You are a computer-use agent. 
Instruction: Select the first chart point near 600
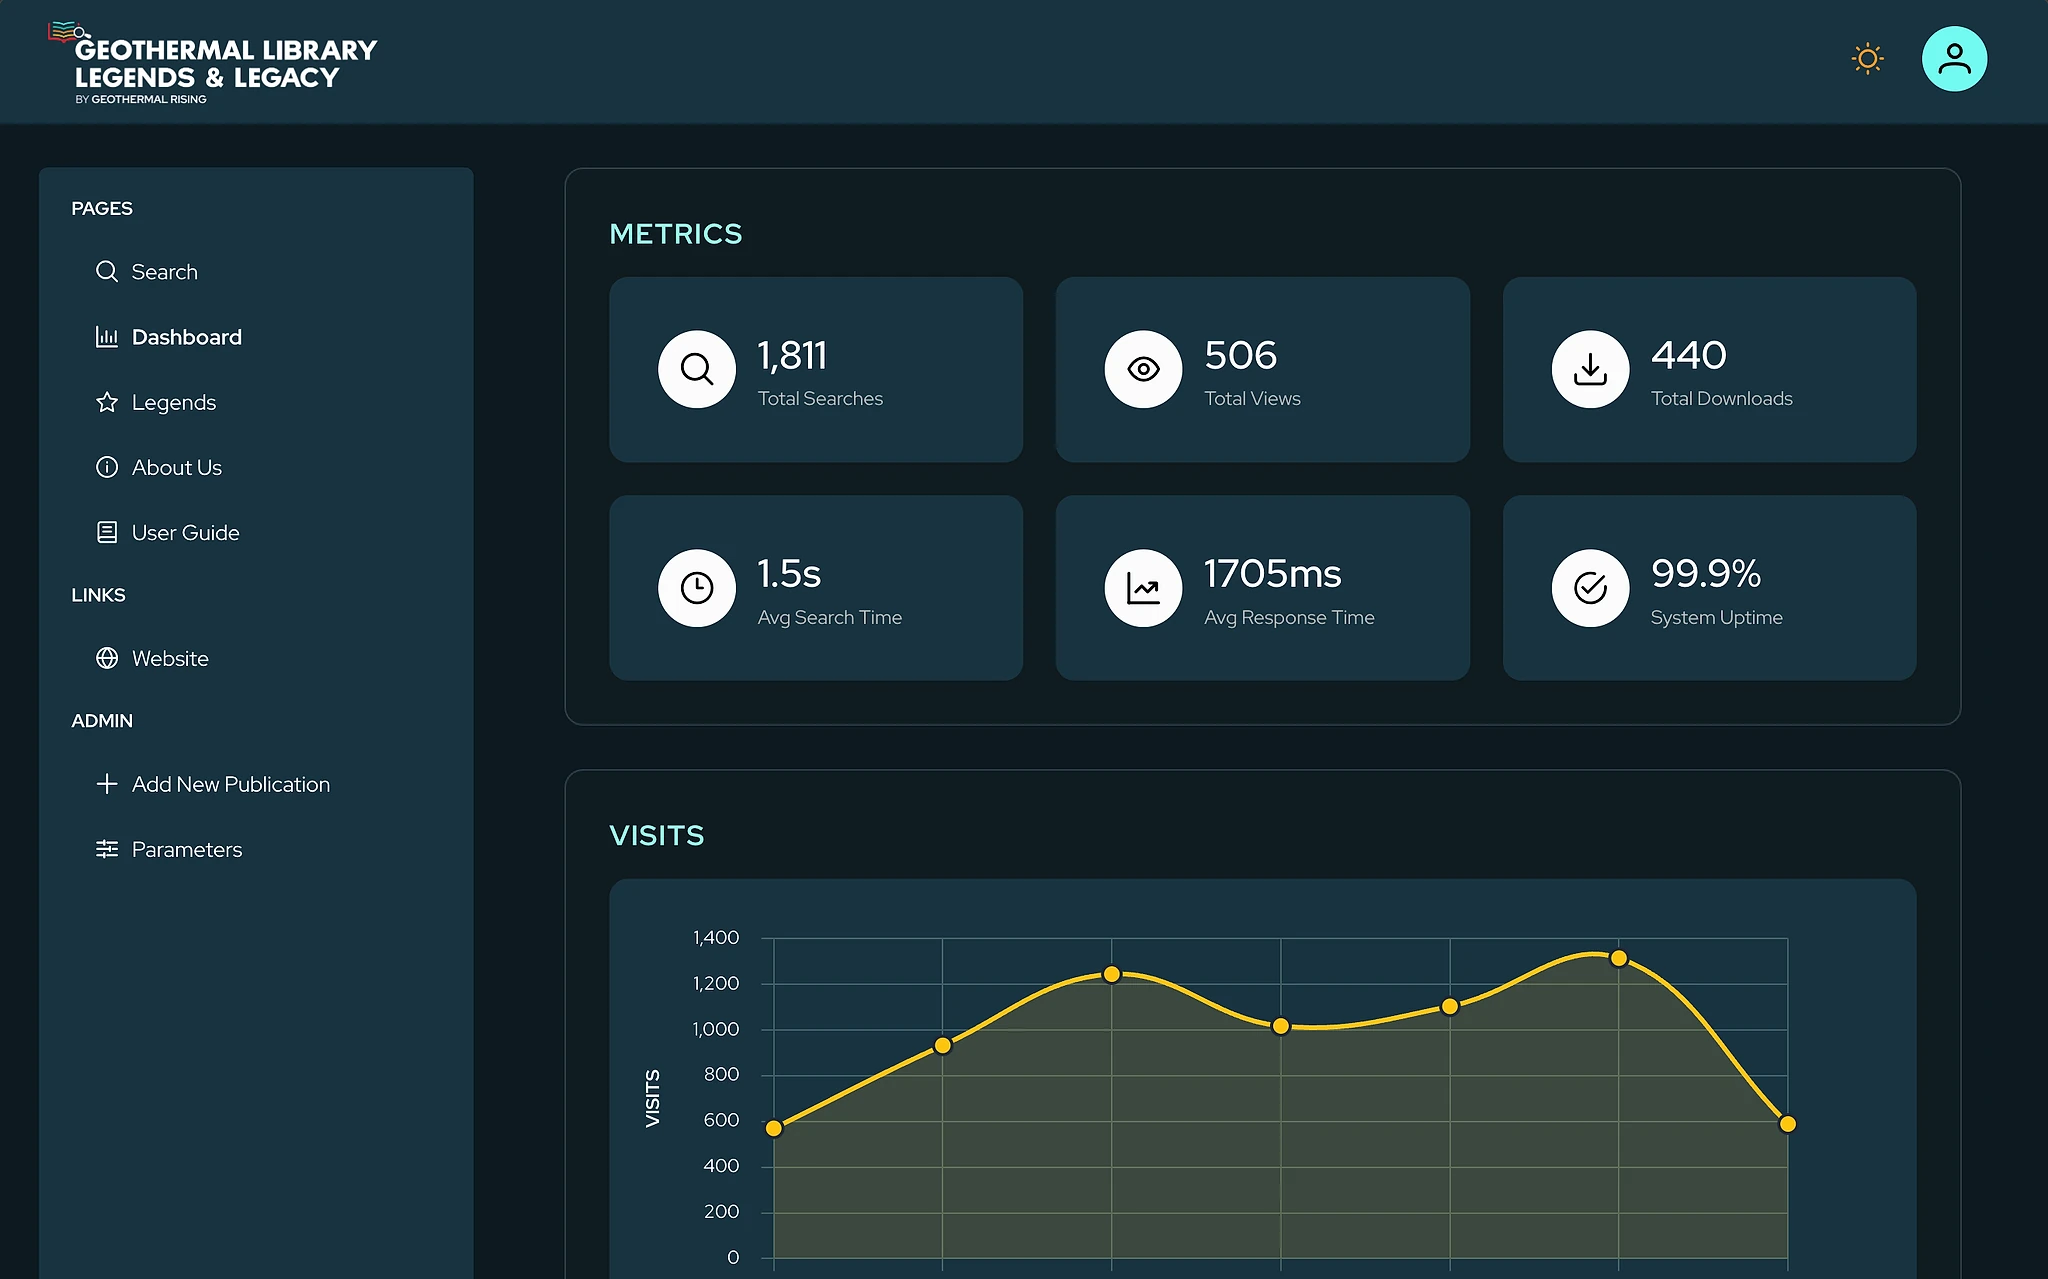tap(773, 1128)
